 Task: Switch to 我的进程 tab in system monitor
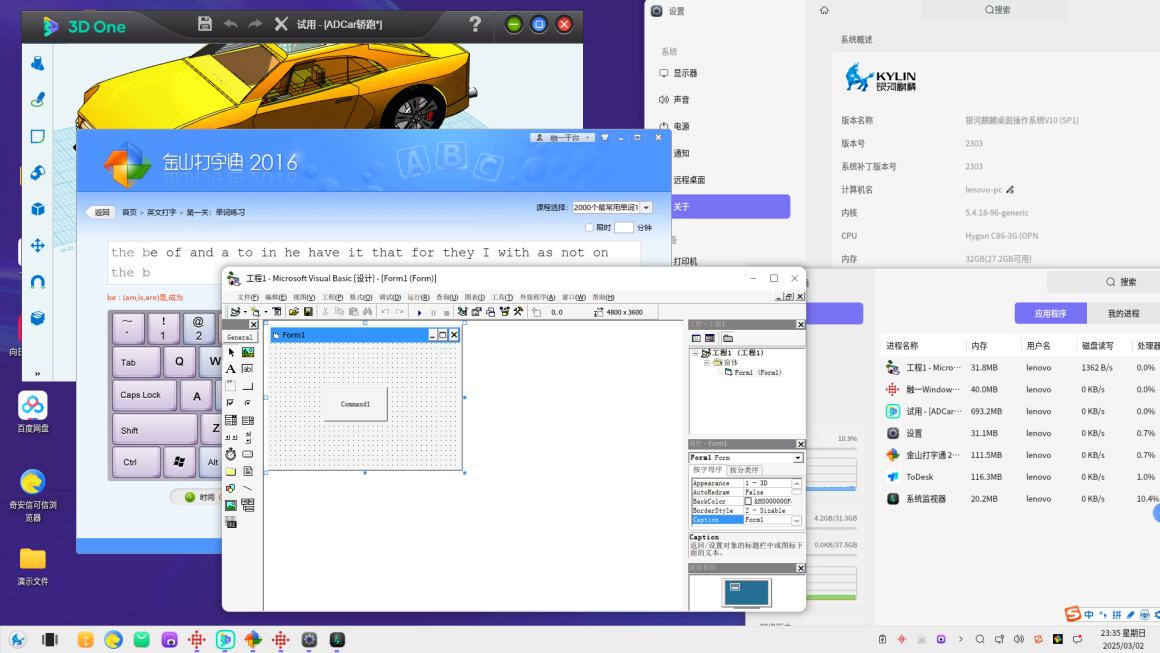1123,314
